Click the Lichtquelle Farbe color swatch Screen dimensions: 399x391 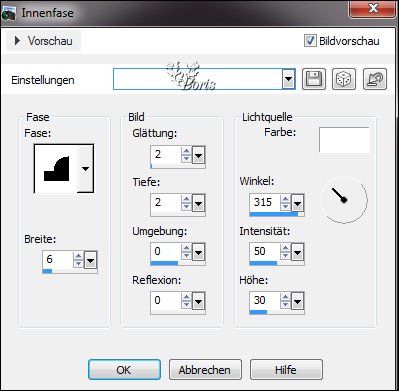[x=344, y=140]
